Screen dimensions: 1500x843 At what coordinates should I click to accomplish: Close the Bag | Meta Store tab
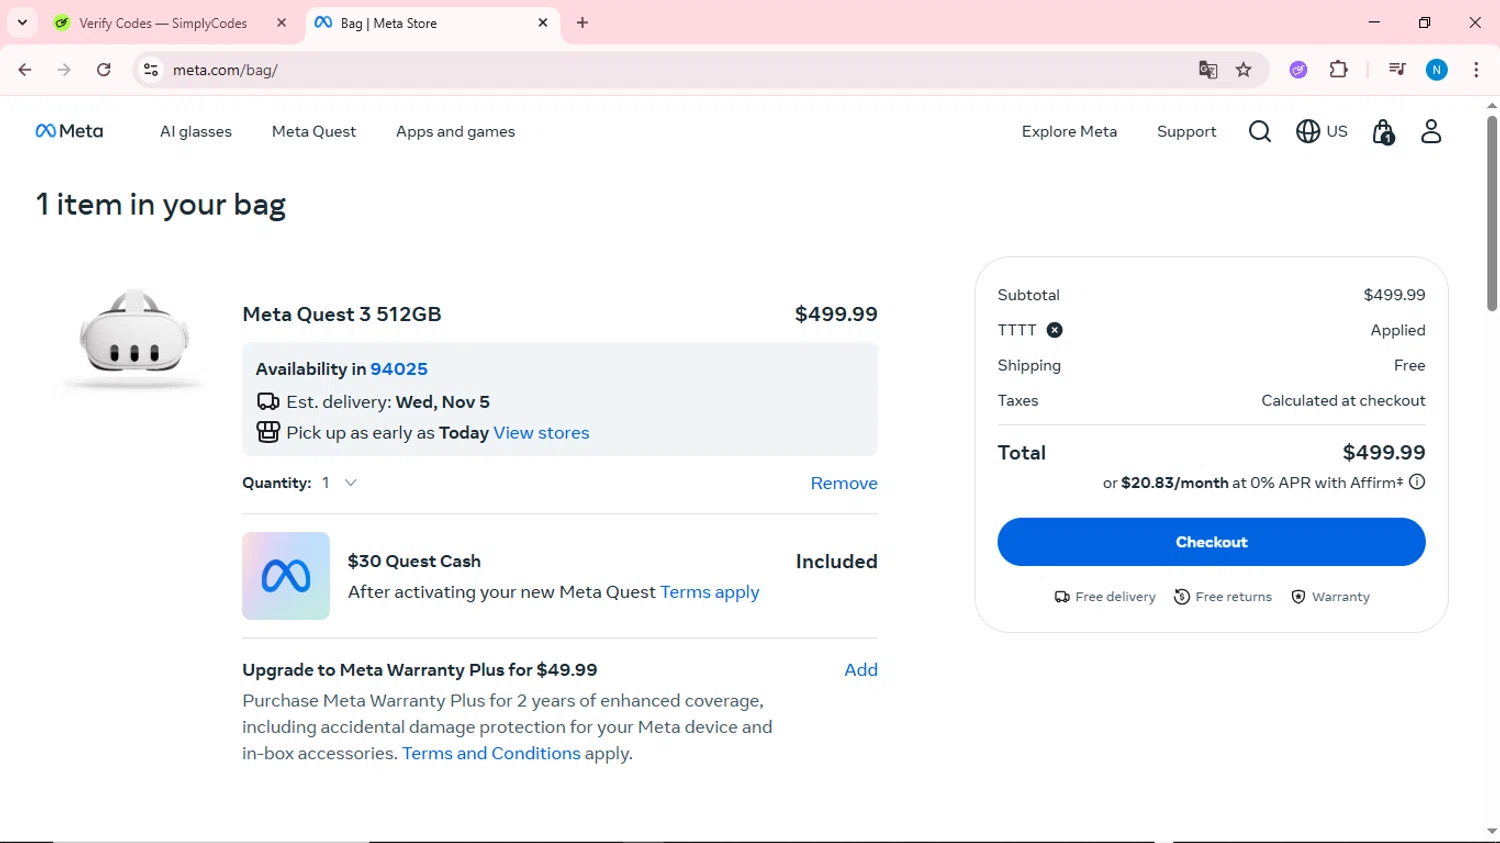tap(543, 22)
